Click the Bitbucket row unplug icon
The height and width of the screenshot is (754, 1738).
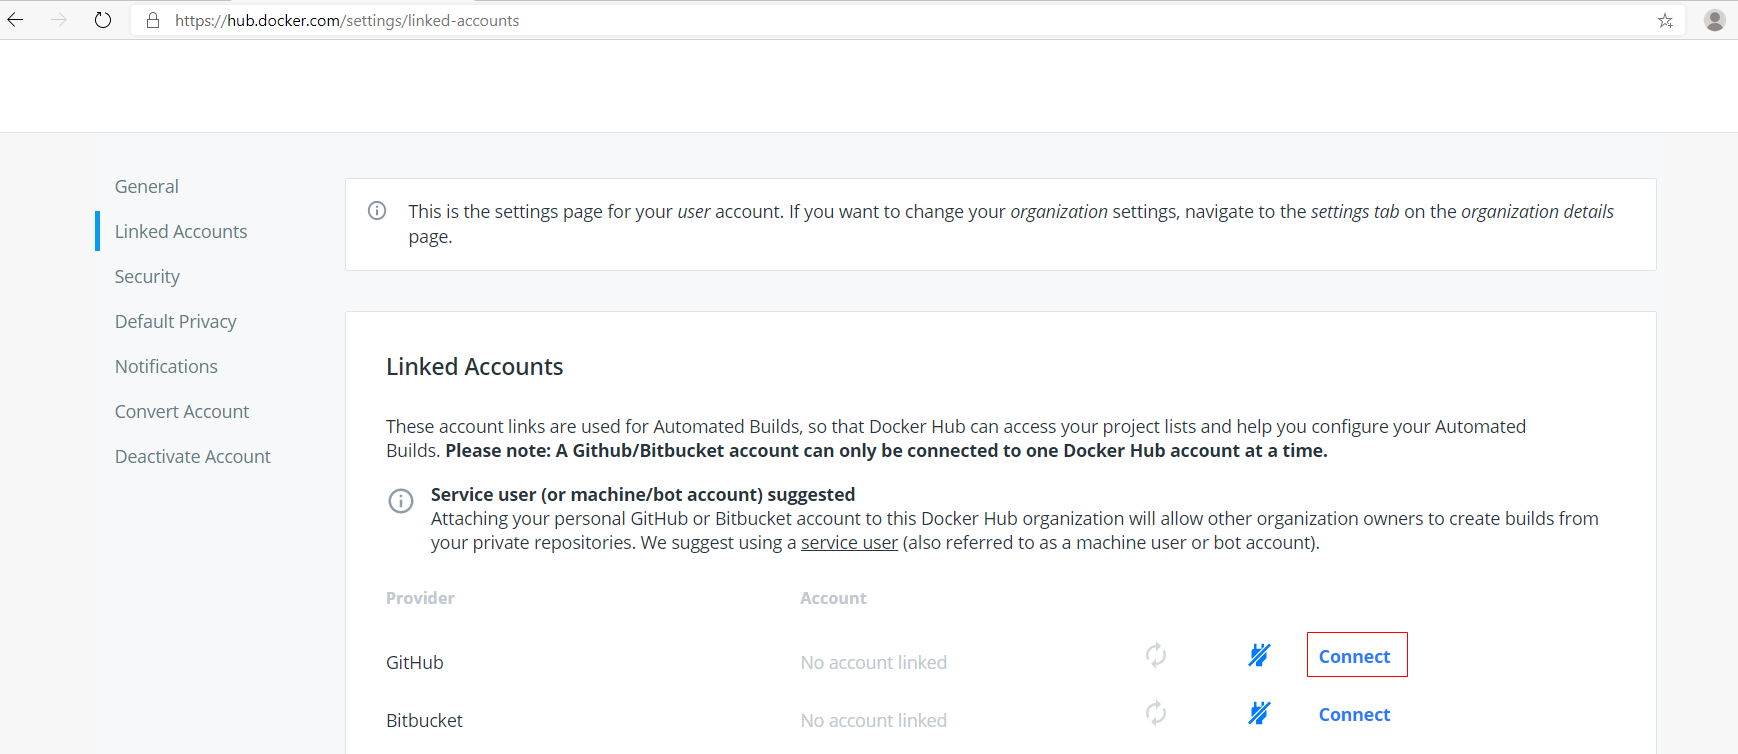[1259, 713]
